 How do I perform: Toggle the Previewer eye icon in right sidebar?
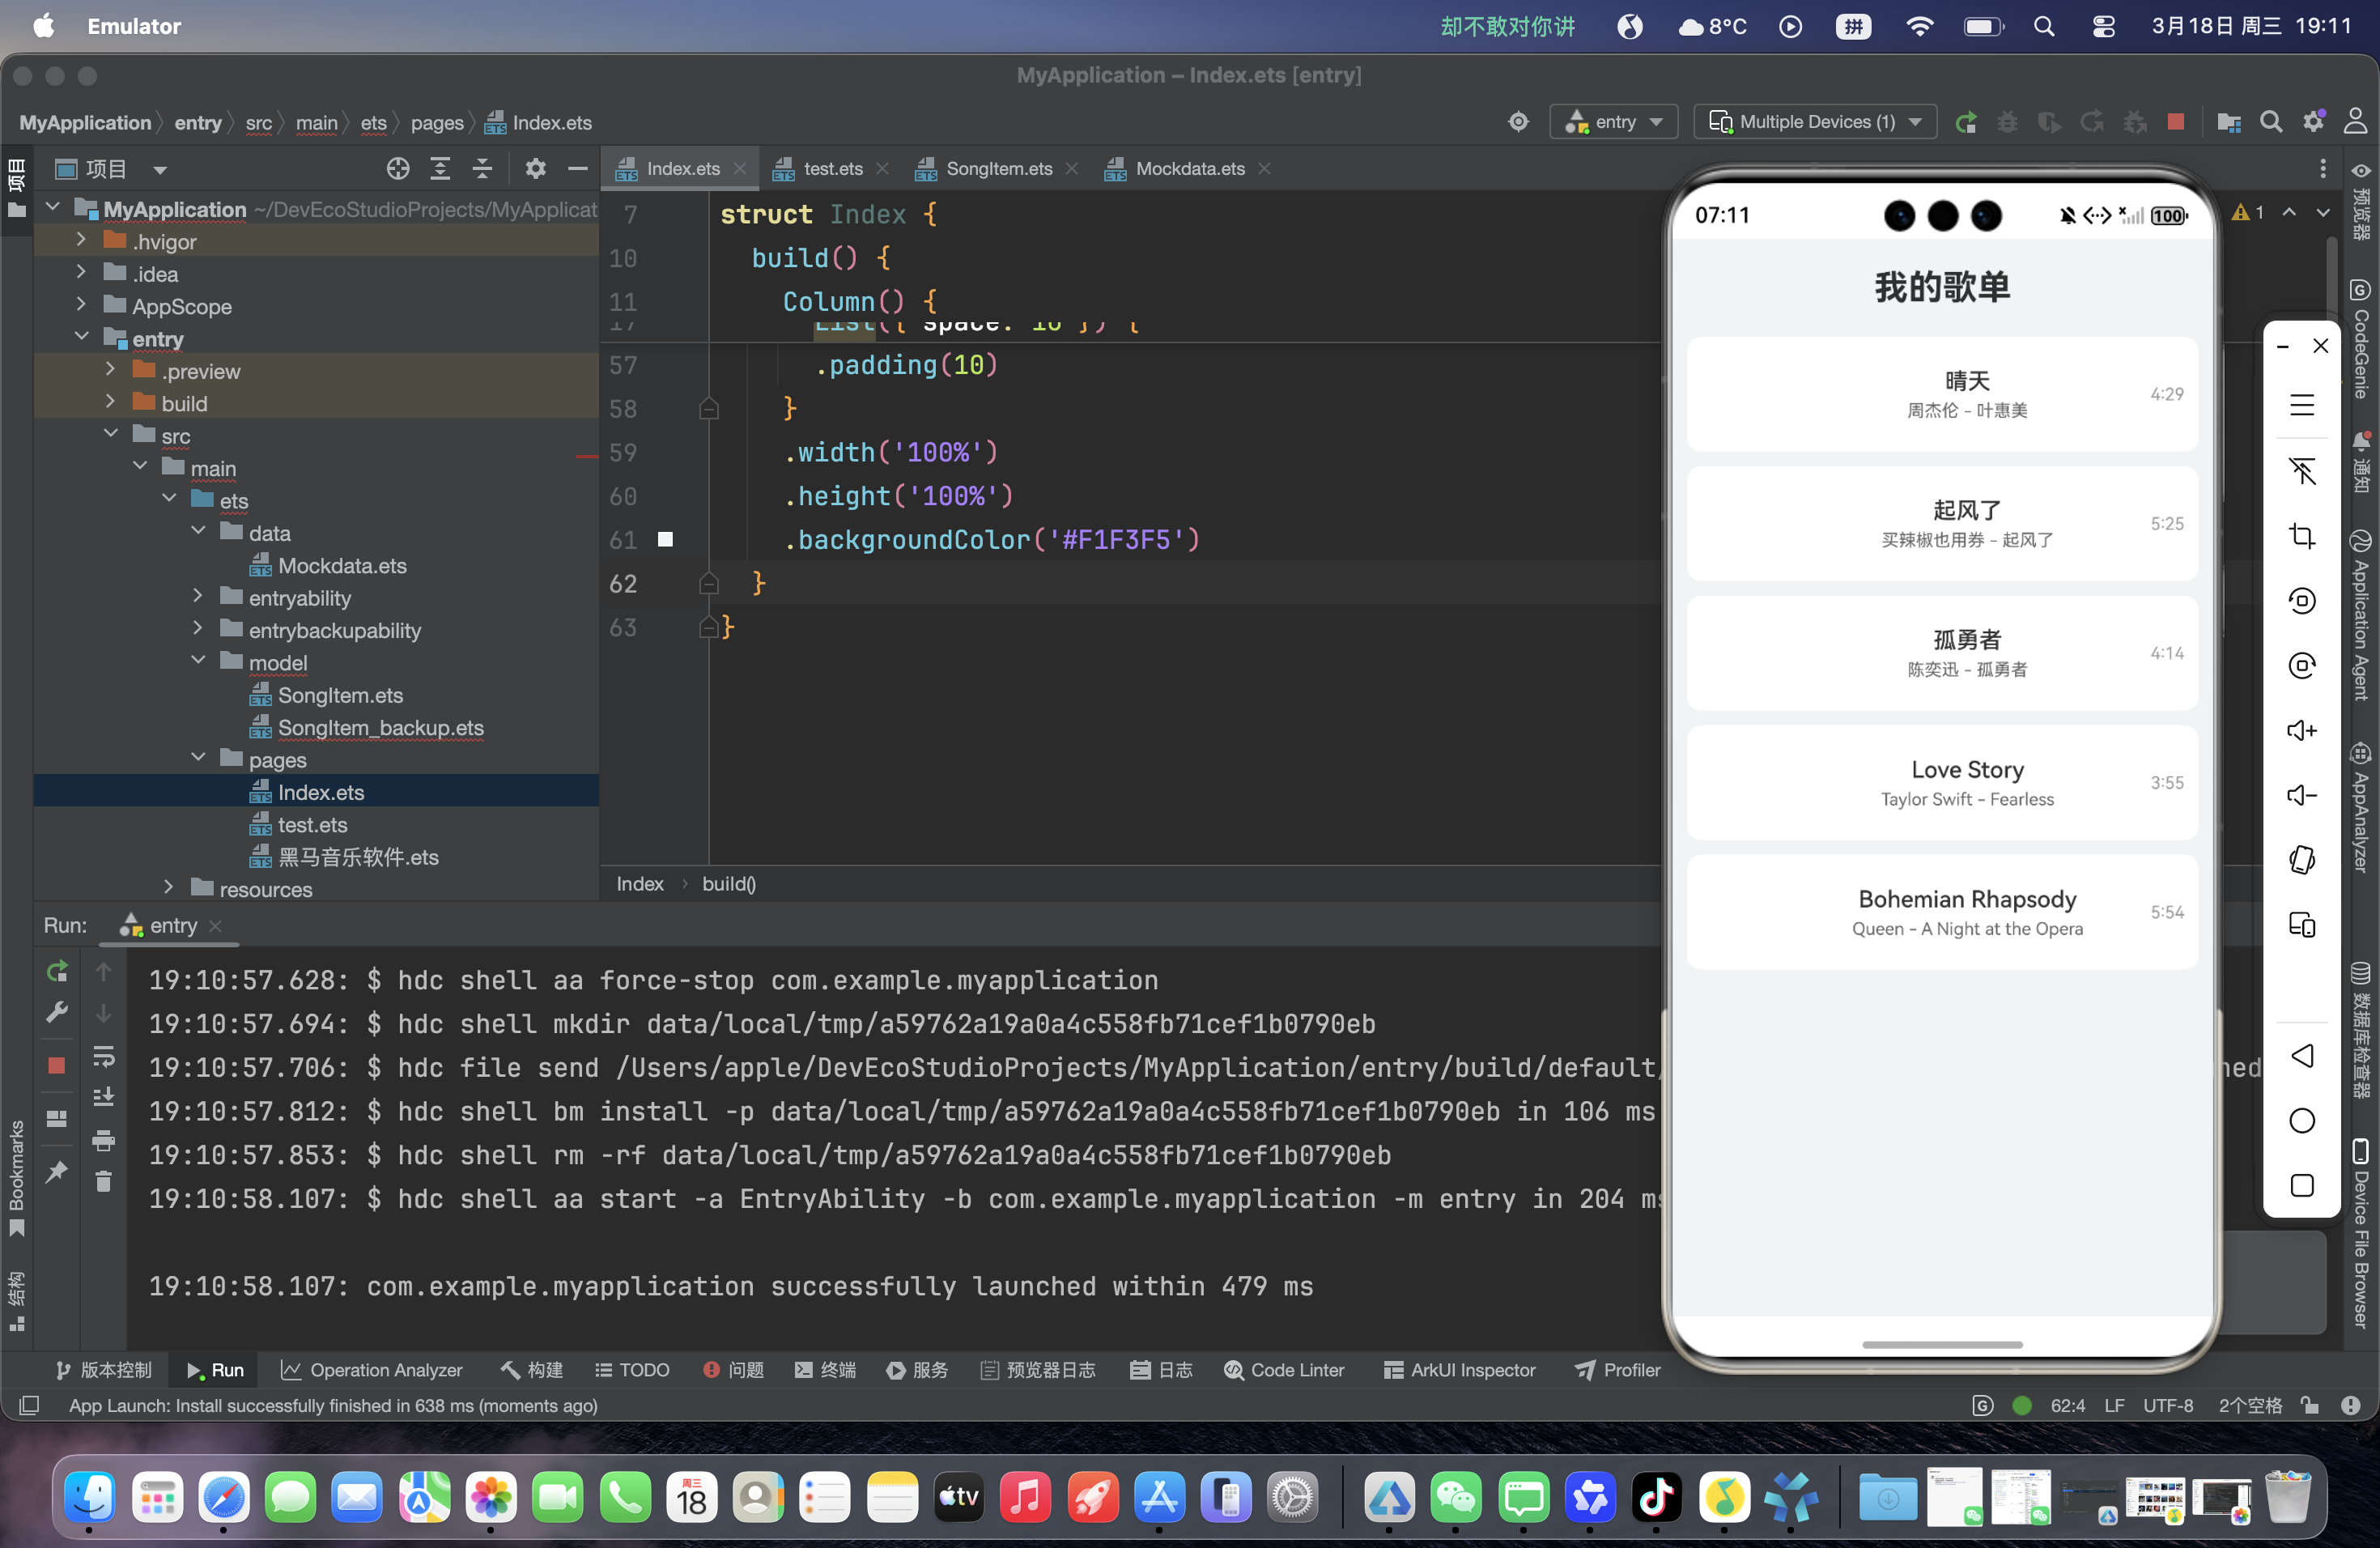pyautogui.click(x=2360, y=171)
